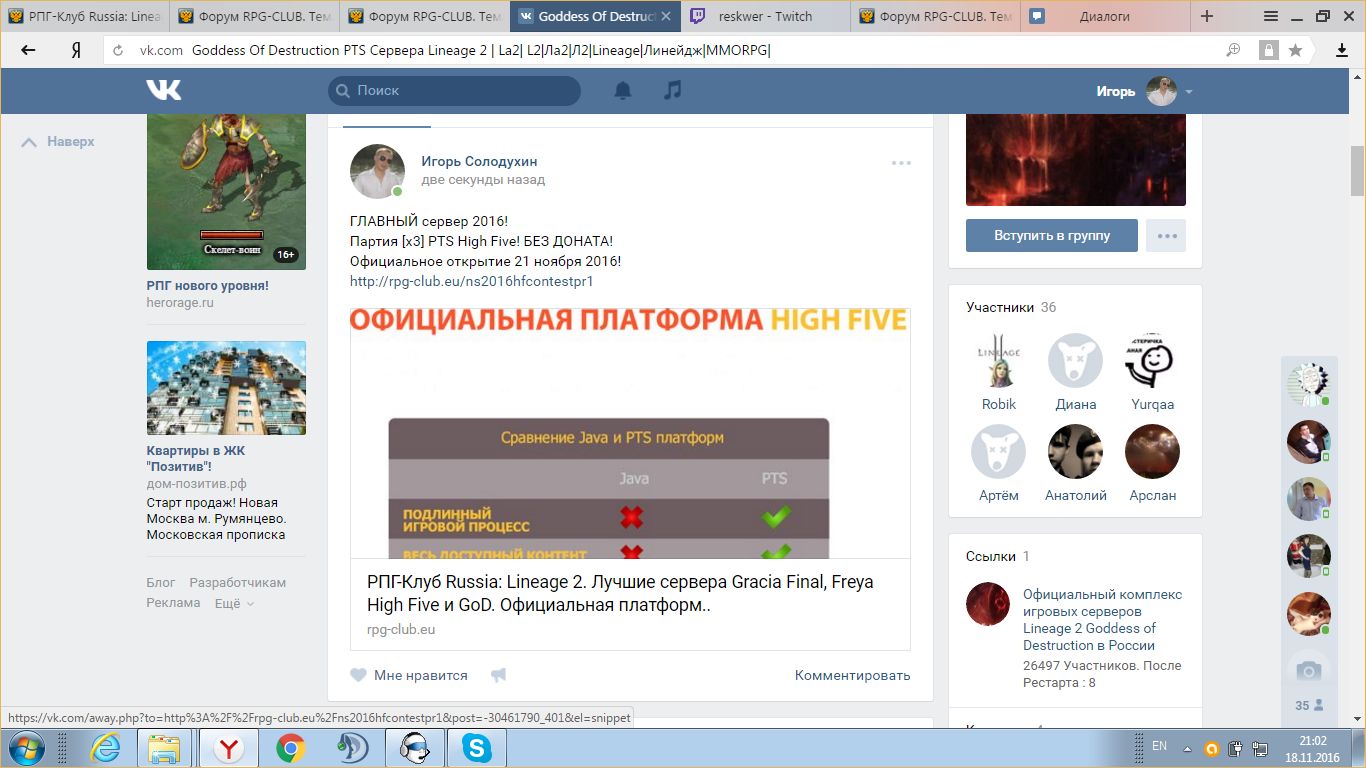
Task: Click the Разработчикам footer link
Action: tap(238, 582)
